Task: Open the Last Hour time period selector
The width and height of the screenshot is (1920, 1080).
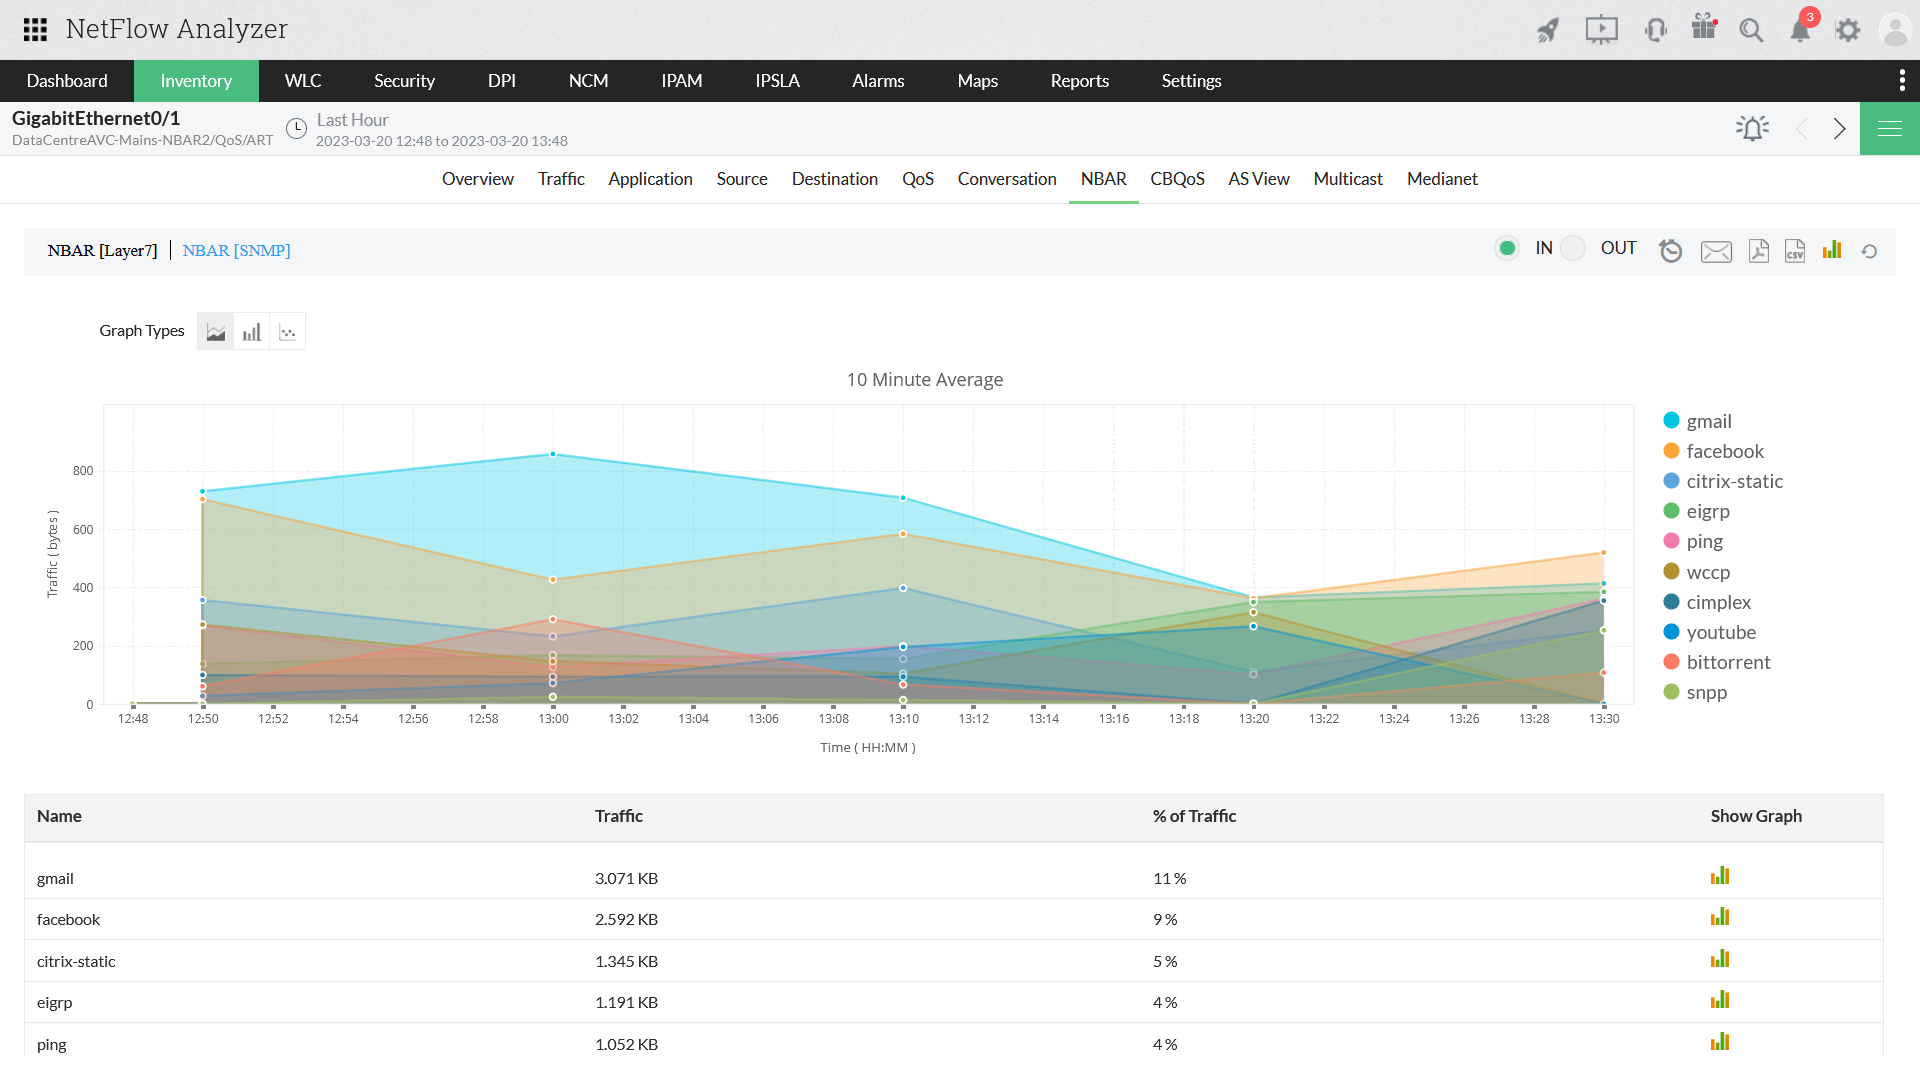Action: (x=352, y=120)
